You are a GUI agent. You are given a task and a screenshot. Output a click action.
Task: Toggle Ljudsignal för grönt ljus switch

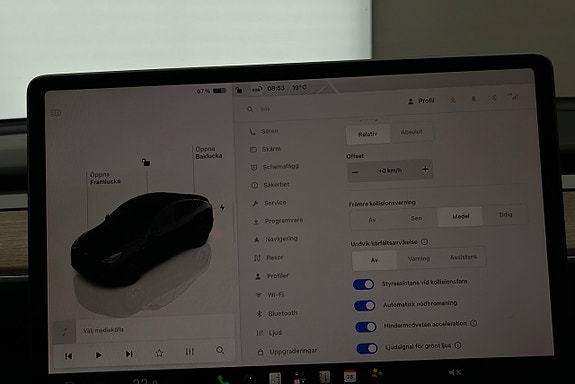367,348
